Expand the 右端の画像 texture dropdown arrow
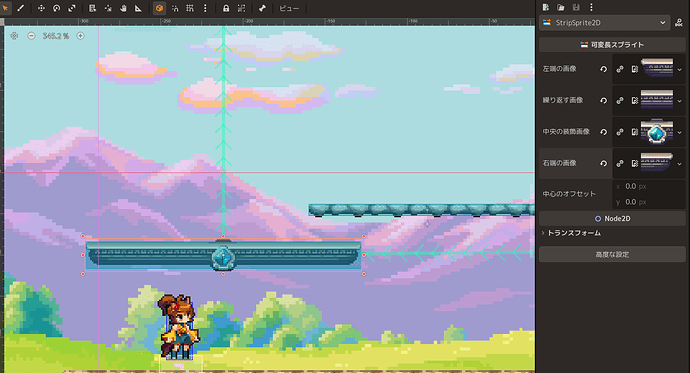This screenshot has width=690, height=373. (x=679, y=164)
